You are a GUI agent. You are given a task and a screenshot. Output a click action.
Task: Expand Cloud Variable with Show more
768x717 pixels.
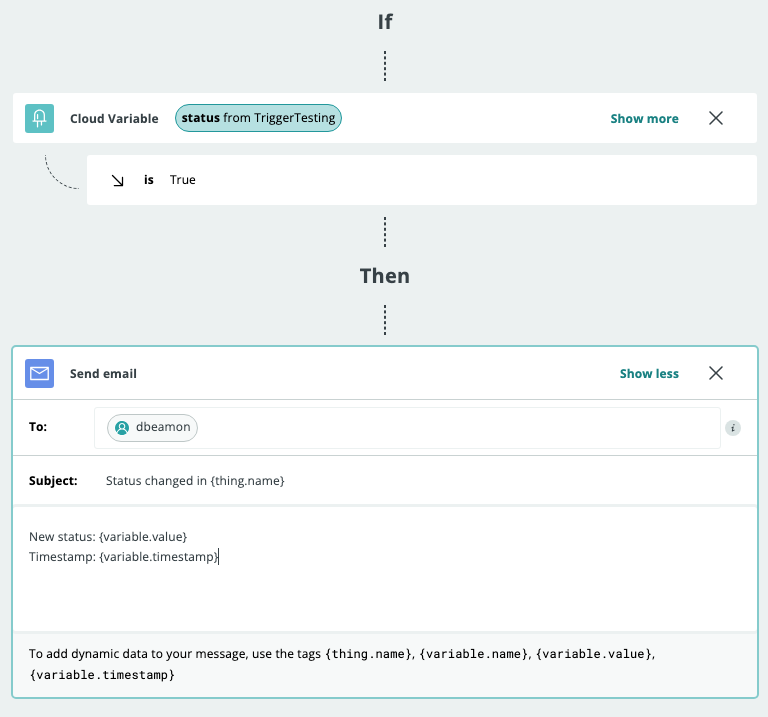pyautogui.click(x=644, y=119)
